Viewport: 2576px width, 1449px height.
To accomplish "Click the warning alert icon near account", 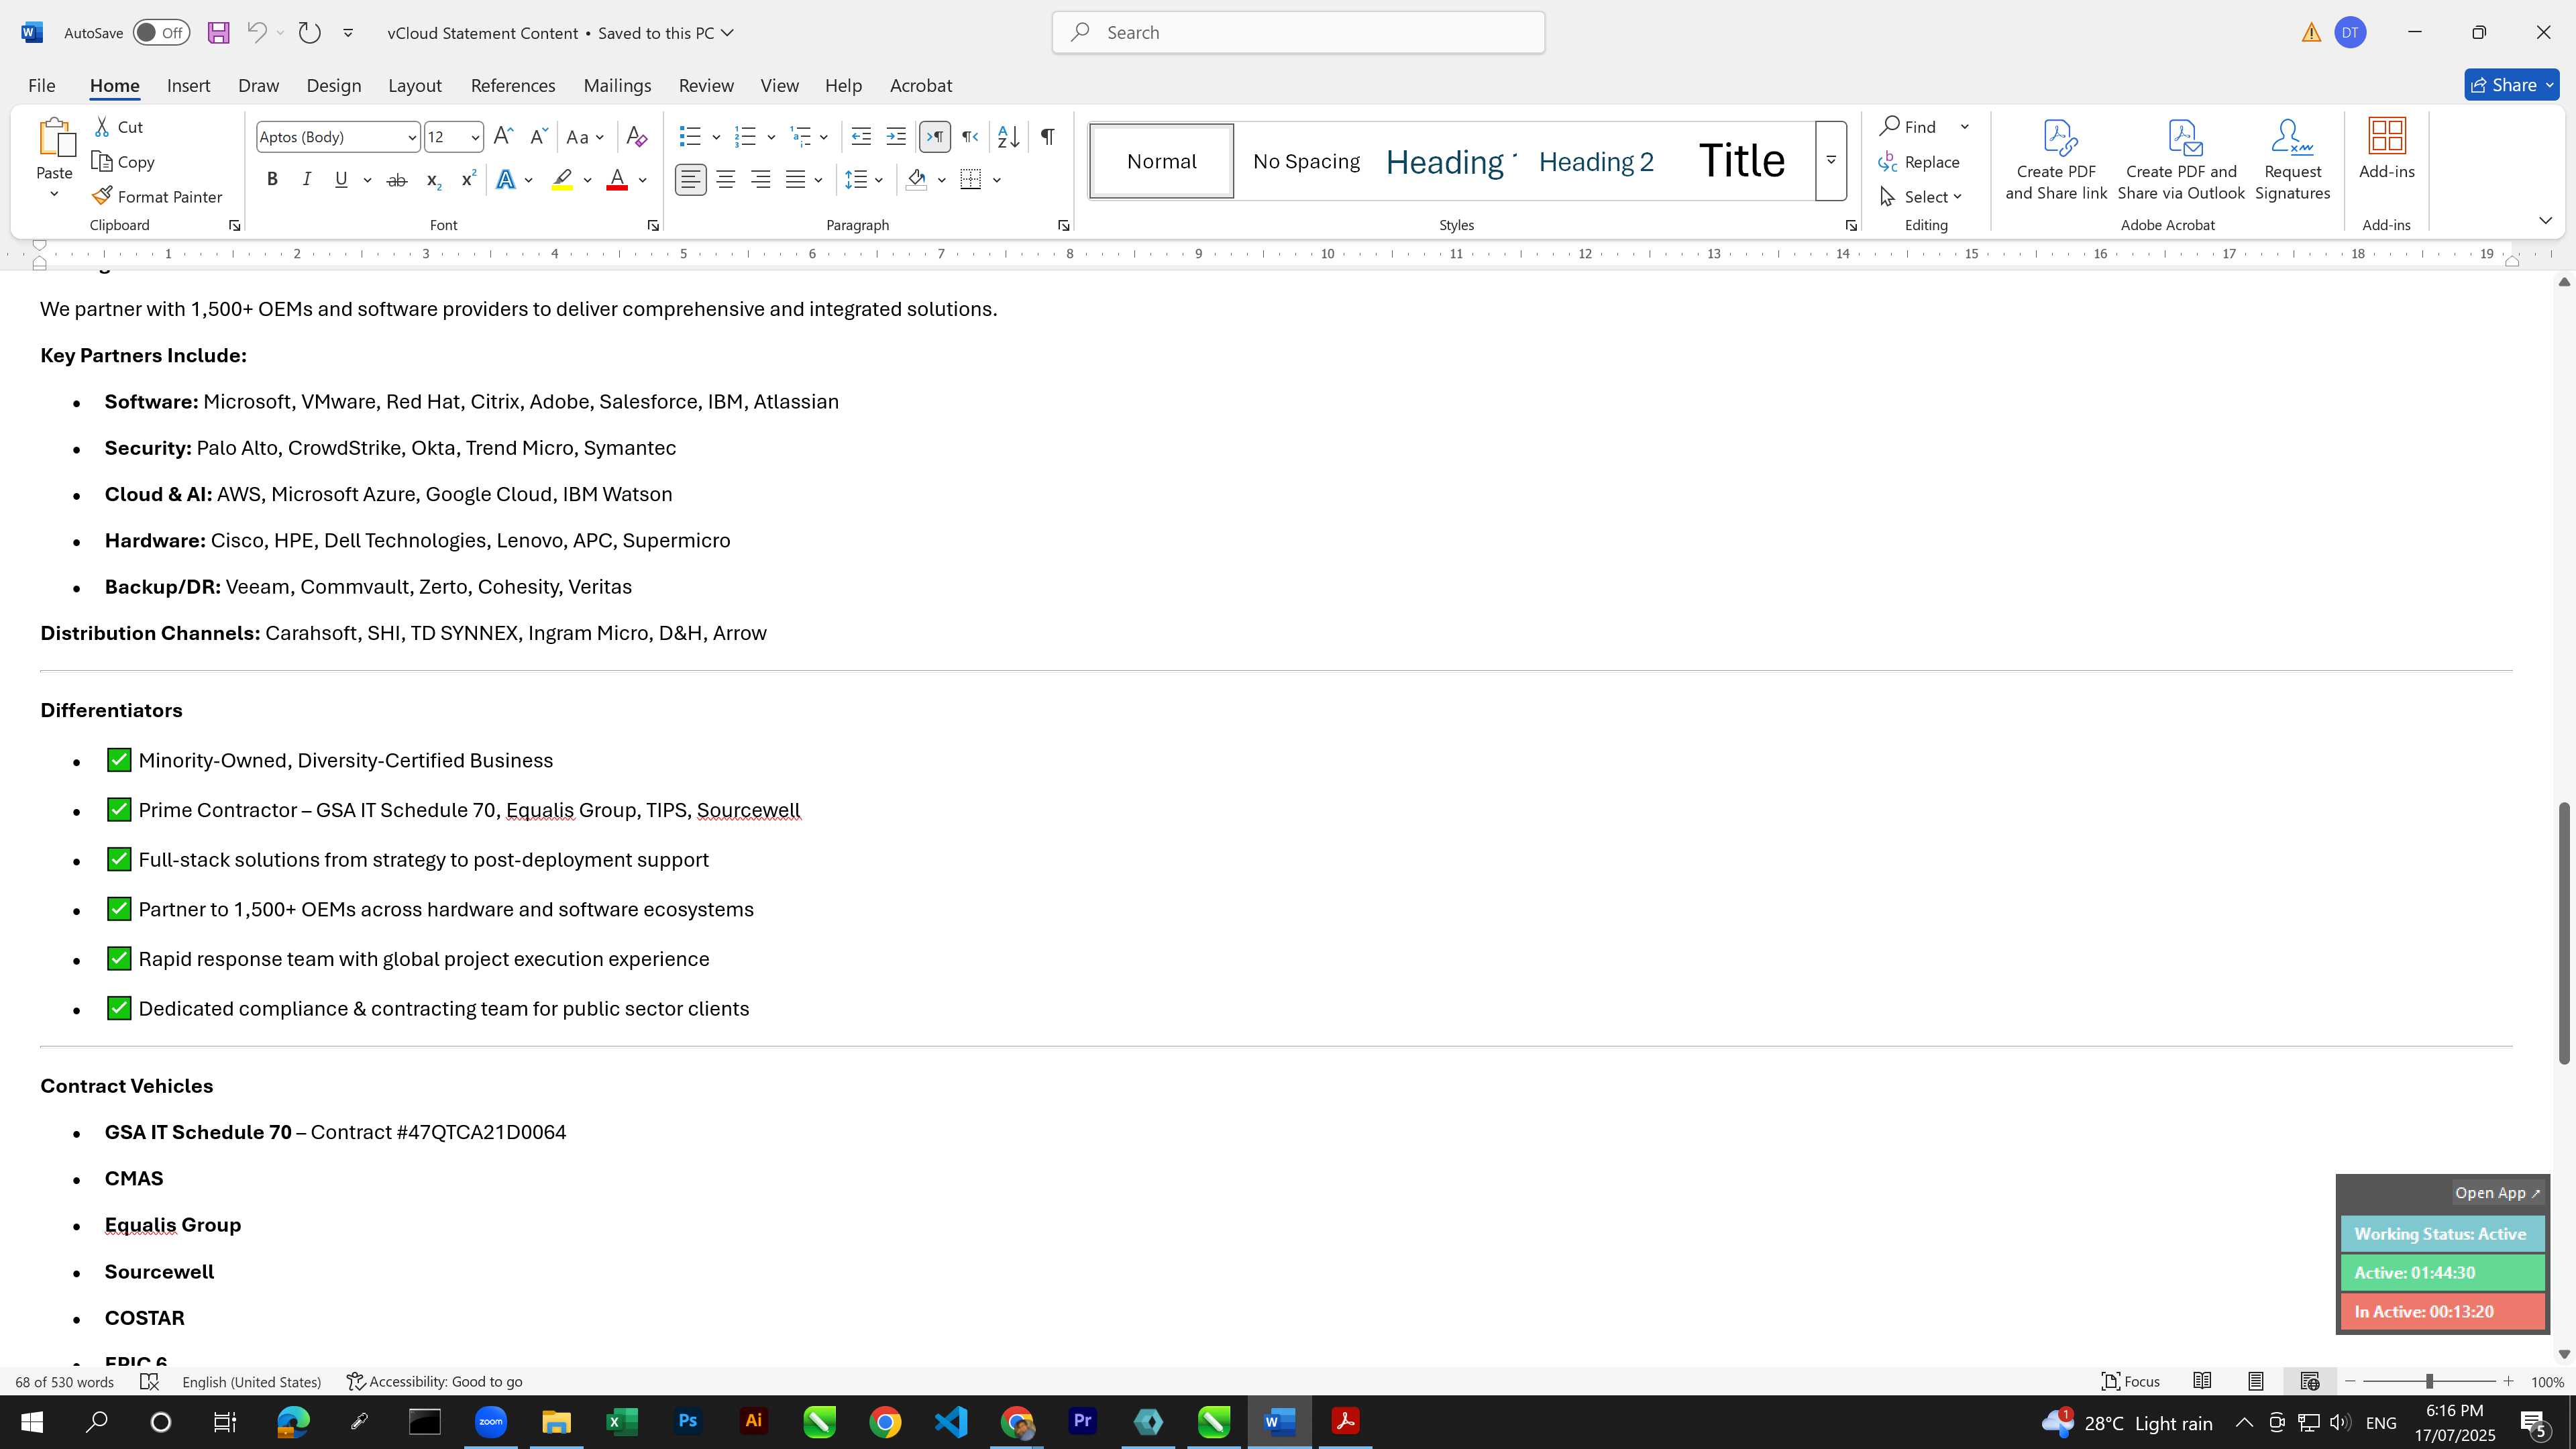I will [x=2311, y=33].
